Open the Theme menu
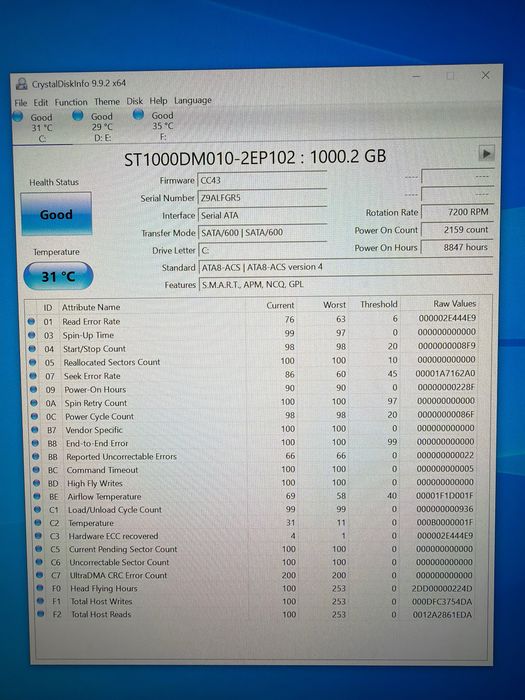Screen dimensions: 525x700 click(x=107, y=102)
